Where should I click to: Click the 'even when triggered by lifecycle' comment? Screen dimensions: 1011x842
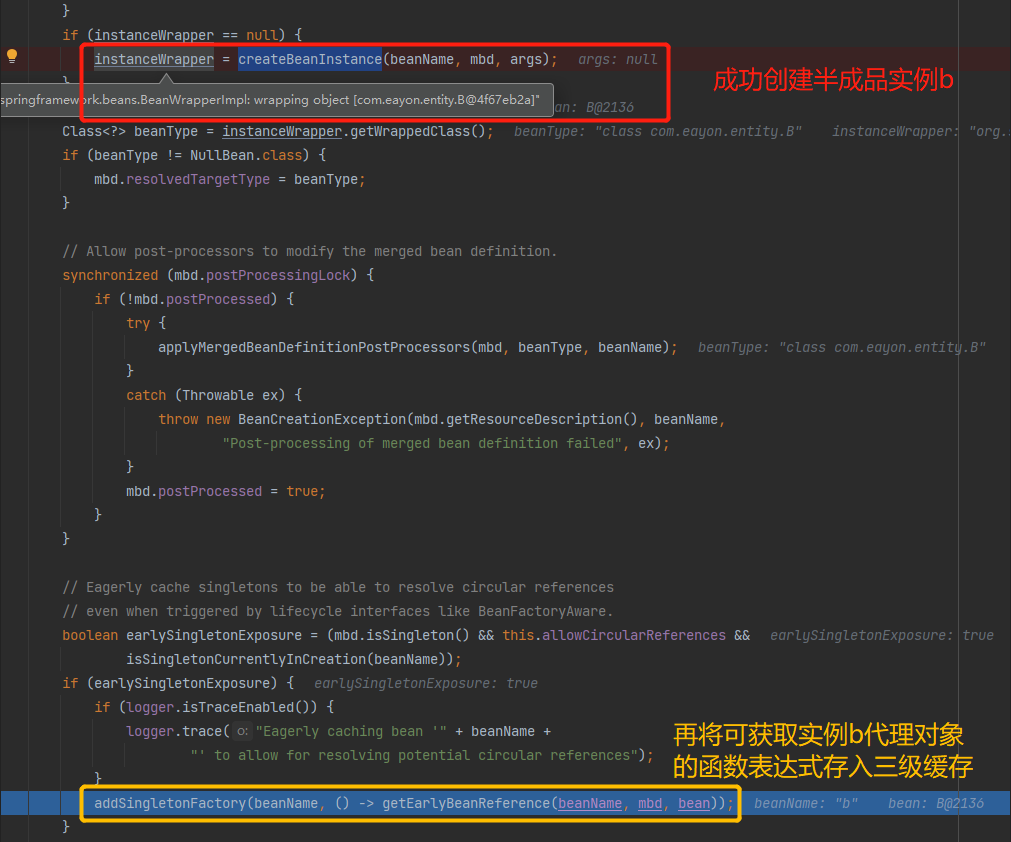tap(338, 611)
